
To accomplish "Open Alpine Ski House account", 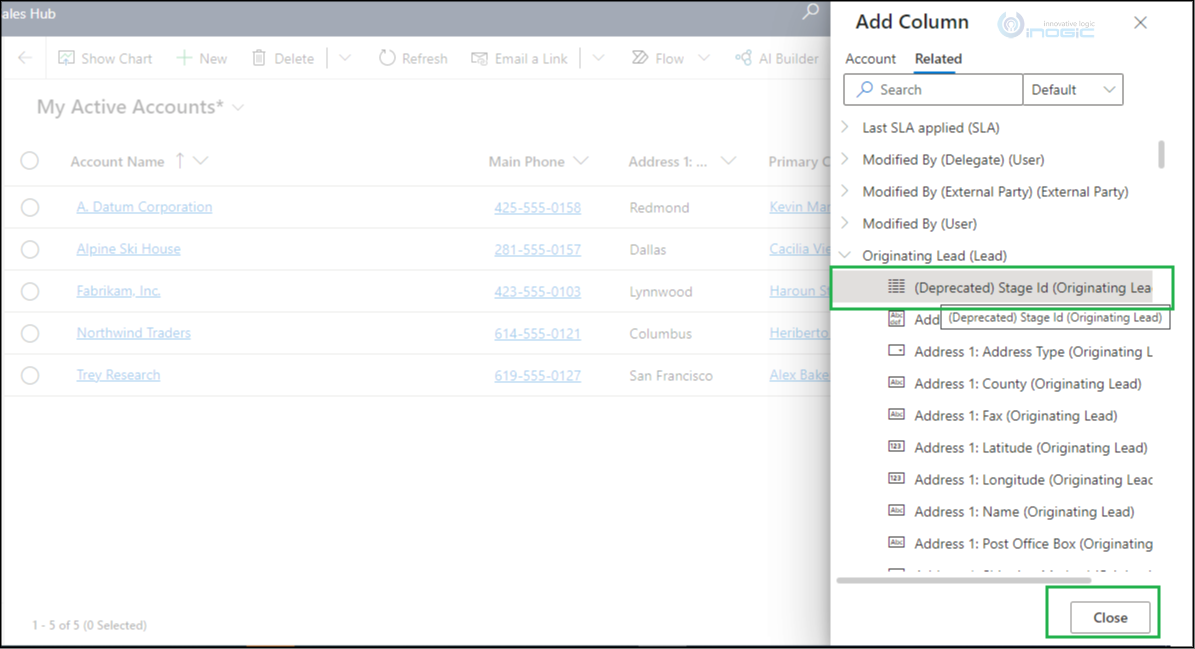I will (128, 249).
